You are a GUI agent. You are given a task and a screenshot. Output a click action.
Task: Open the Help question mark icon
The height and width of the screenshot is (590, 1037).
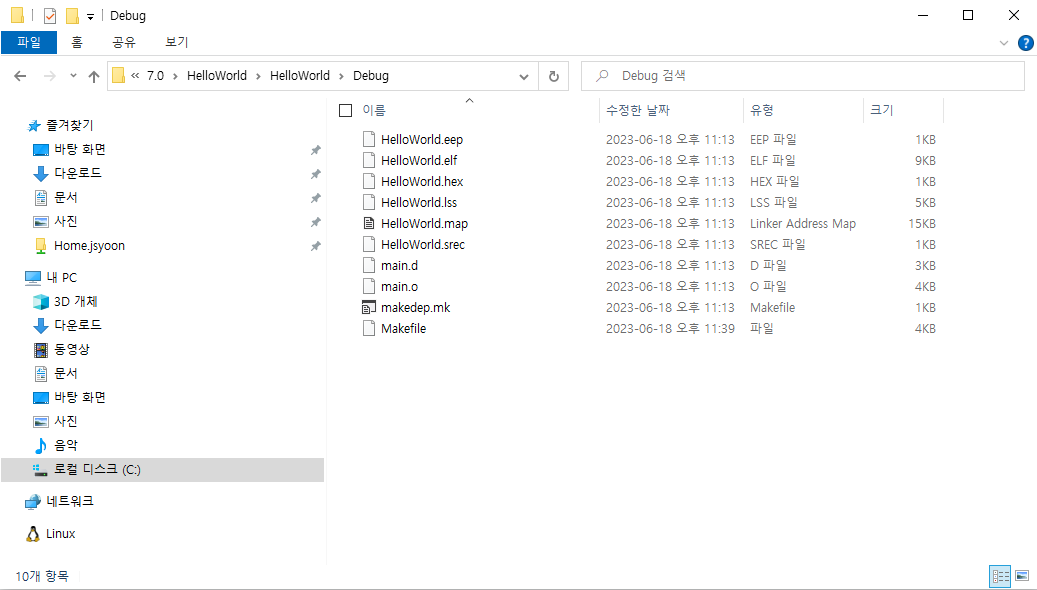(1025, 43)
